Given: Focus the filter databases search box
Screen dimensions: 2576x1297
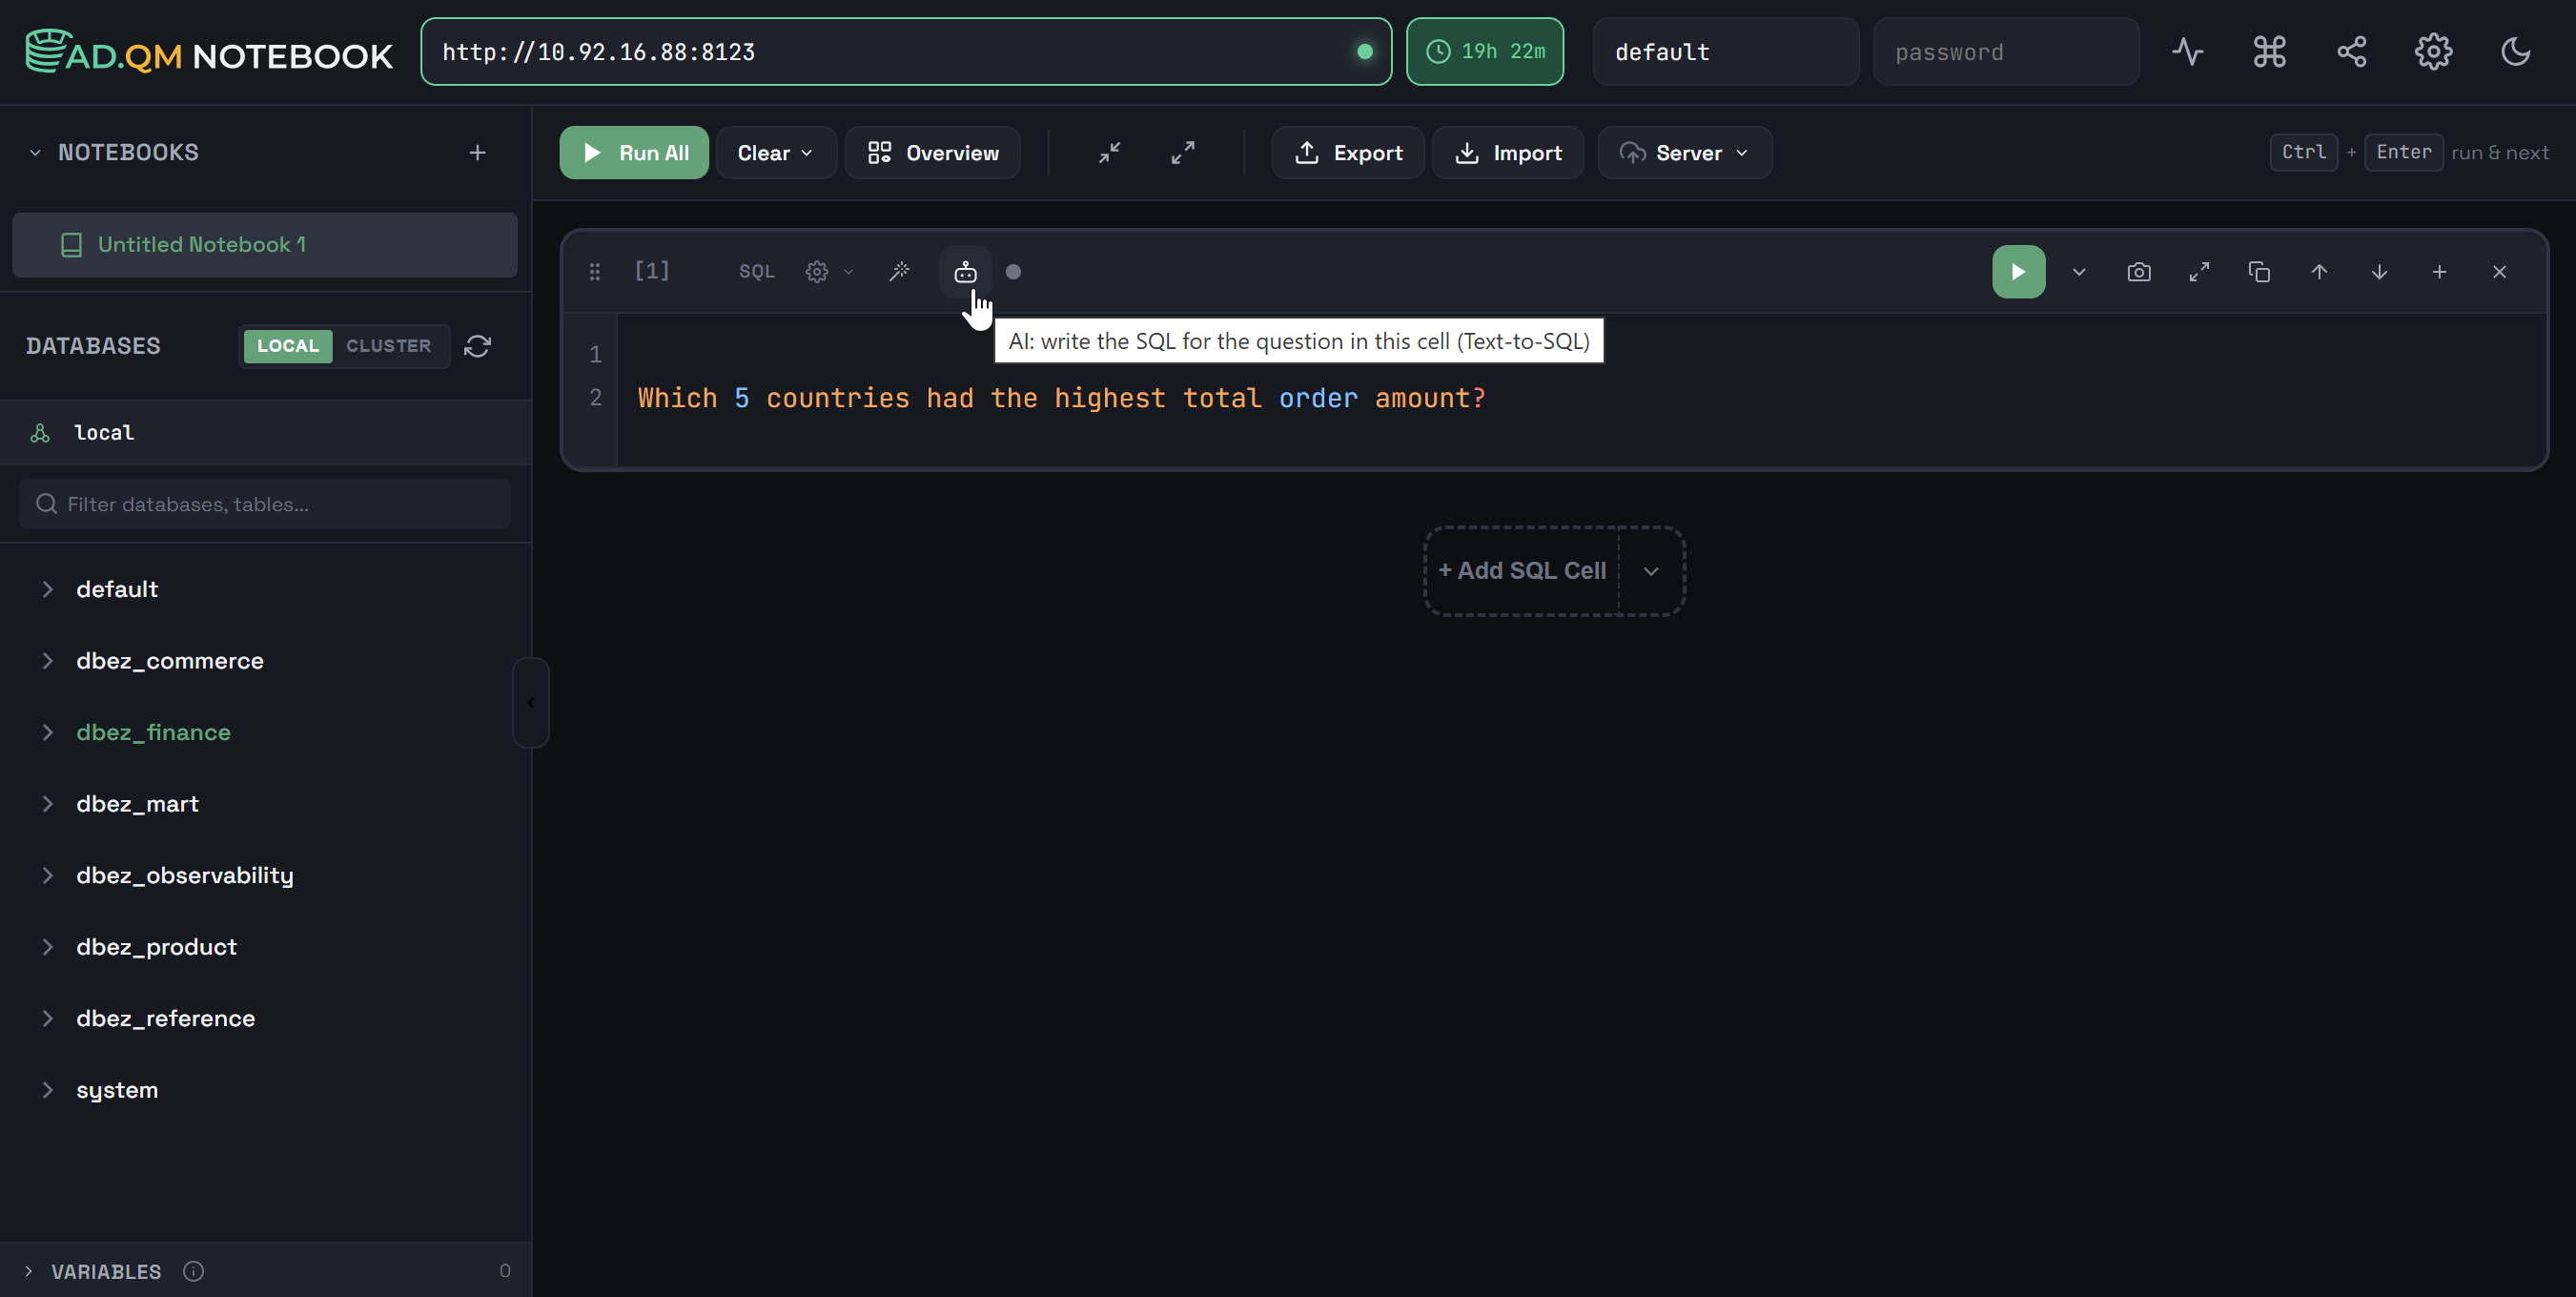Looking at the screenshot, I should (264, 504).
